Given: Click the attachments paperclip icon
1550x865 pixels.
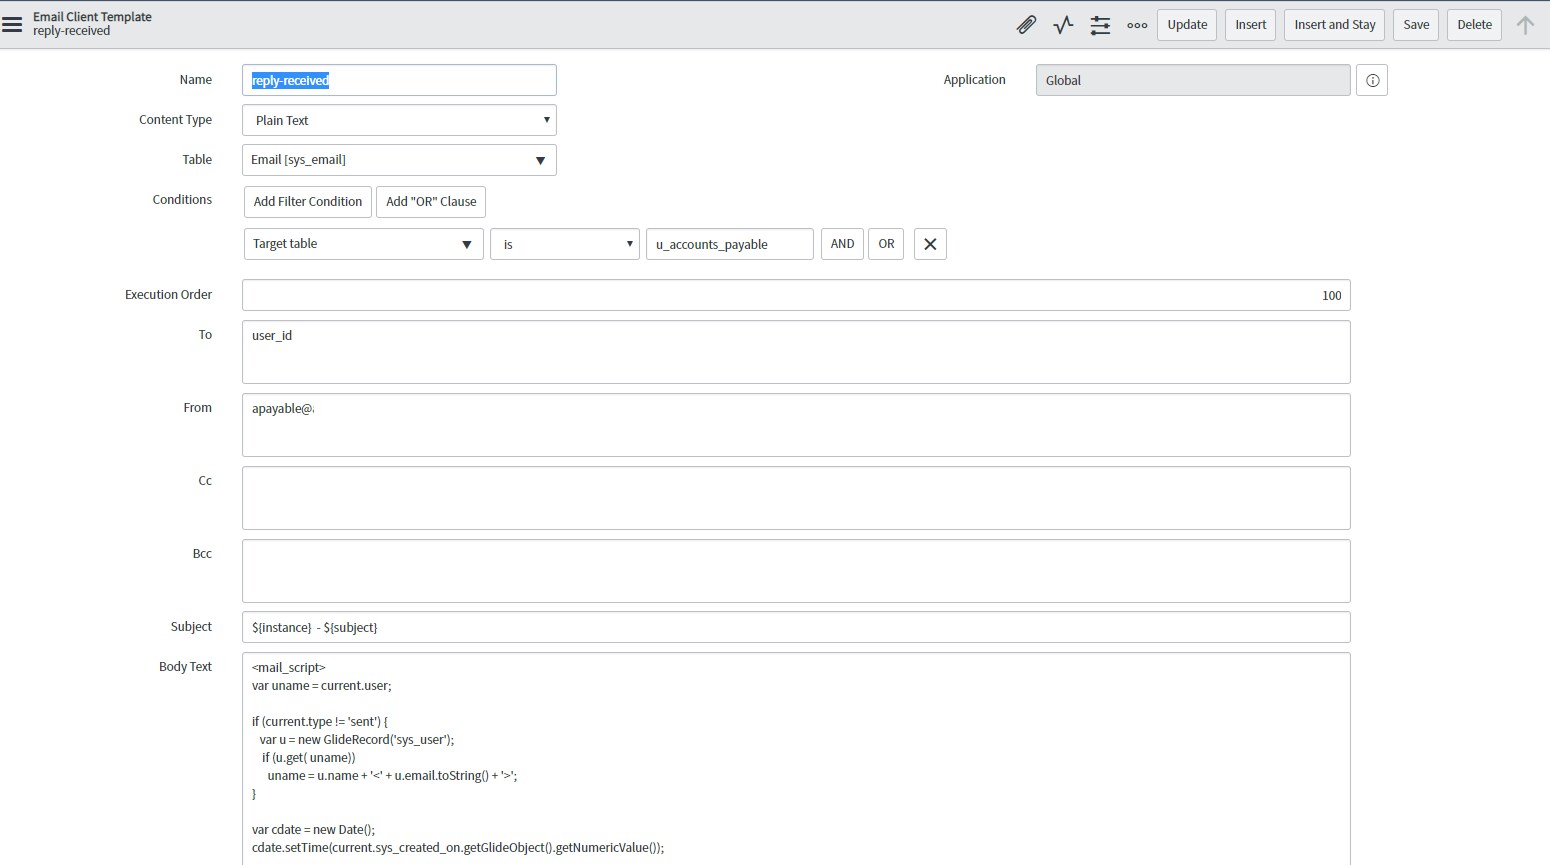Looking at the screenshot, I should (1026, 25).
